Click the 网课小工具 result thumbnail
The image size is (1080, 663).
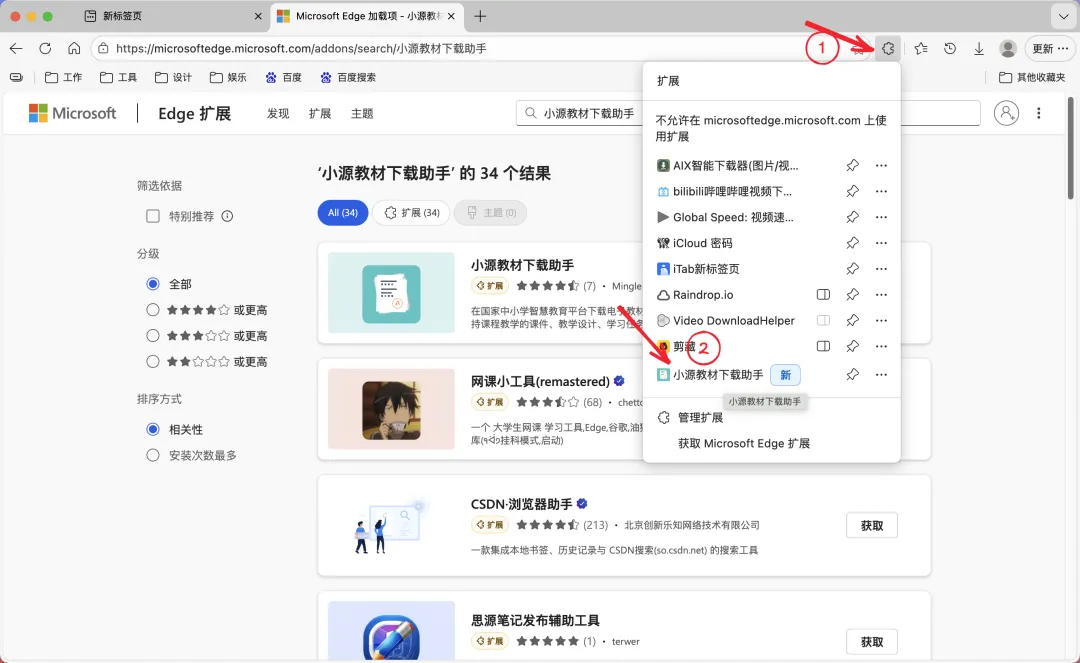(x=391, y=409)
